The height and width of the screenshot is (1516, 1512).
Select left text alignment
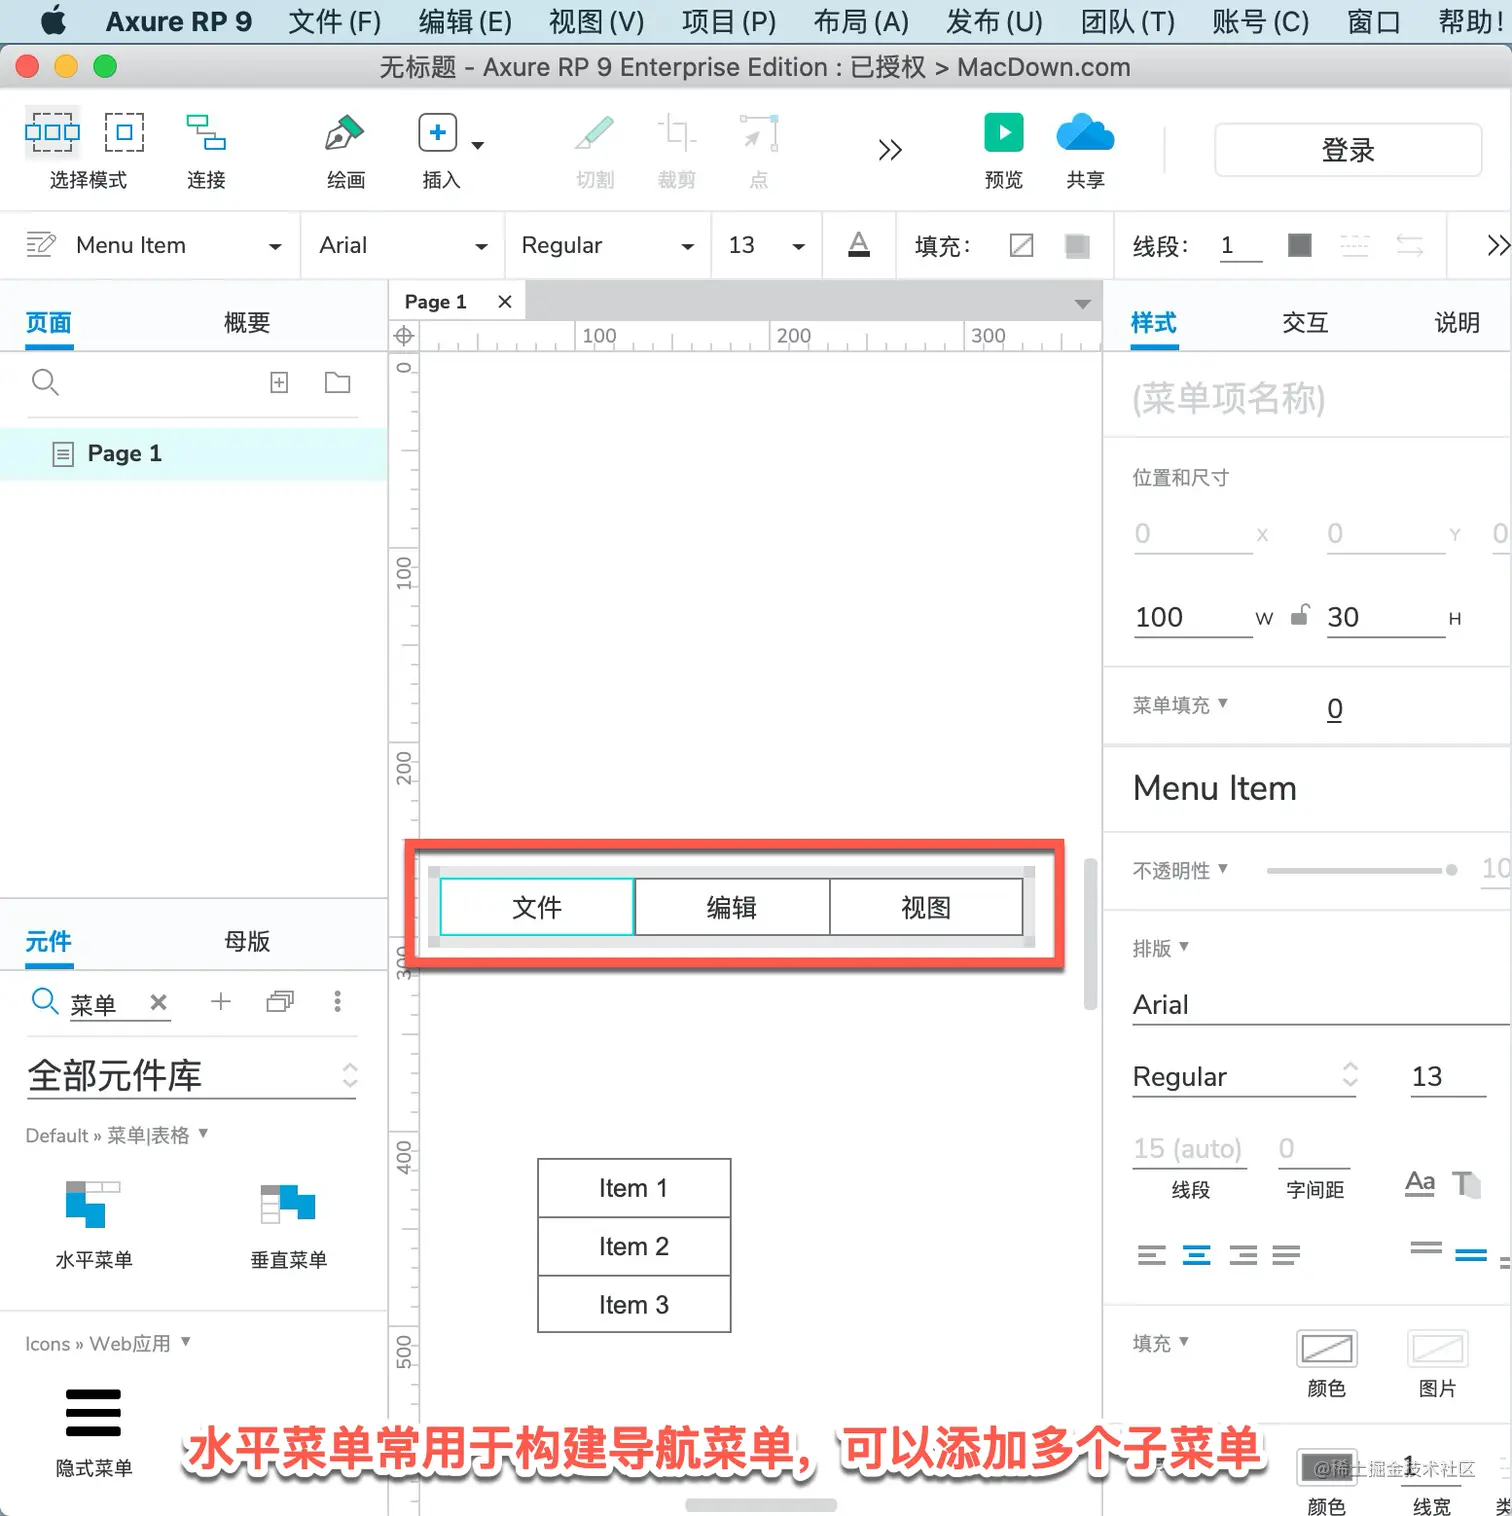coord(1152,1255)
